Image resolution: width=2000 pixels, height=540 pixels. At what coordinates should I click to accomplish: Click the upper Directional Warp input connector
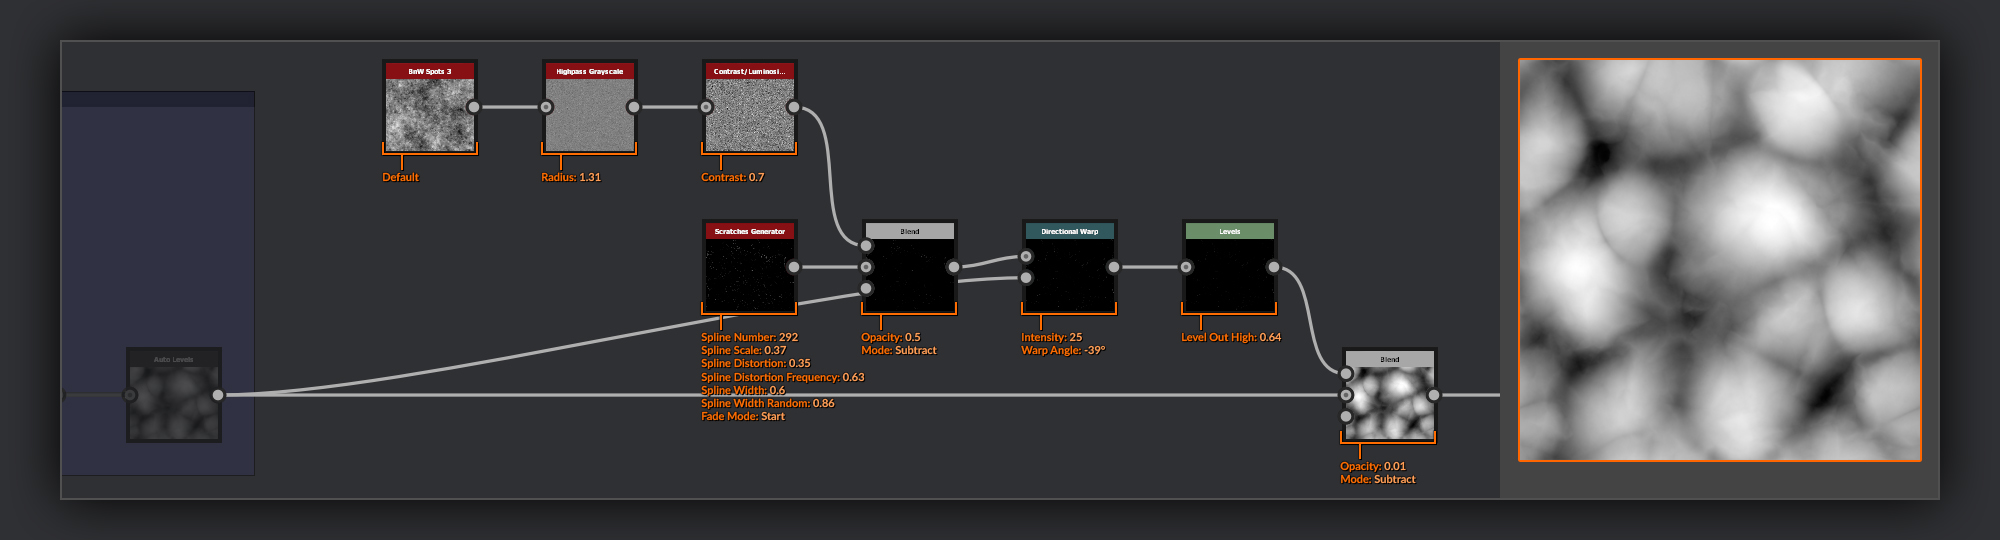pyautogui.click(x=1026, y=256)
